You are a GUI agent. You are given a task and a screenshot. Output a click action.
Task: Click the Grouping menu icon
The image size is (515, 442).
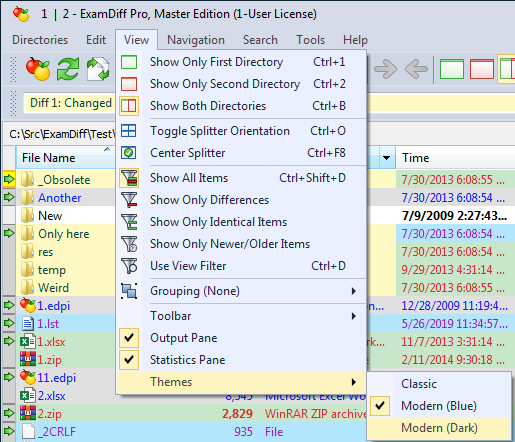click(x=129, y=291)
